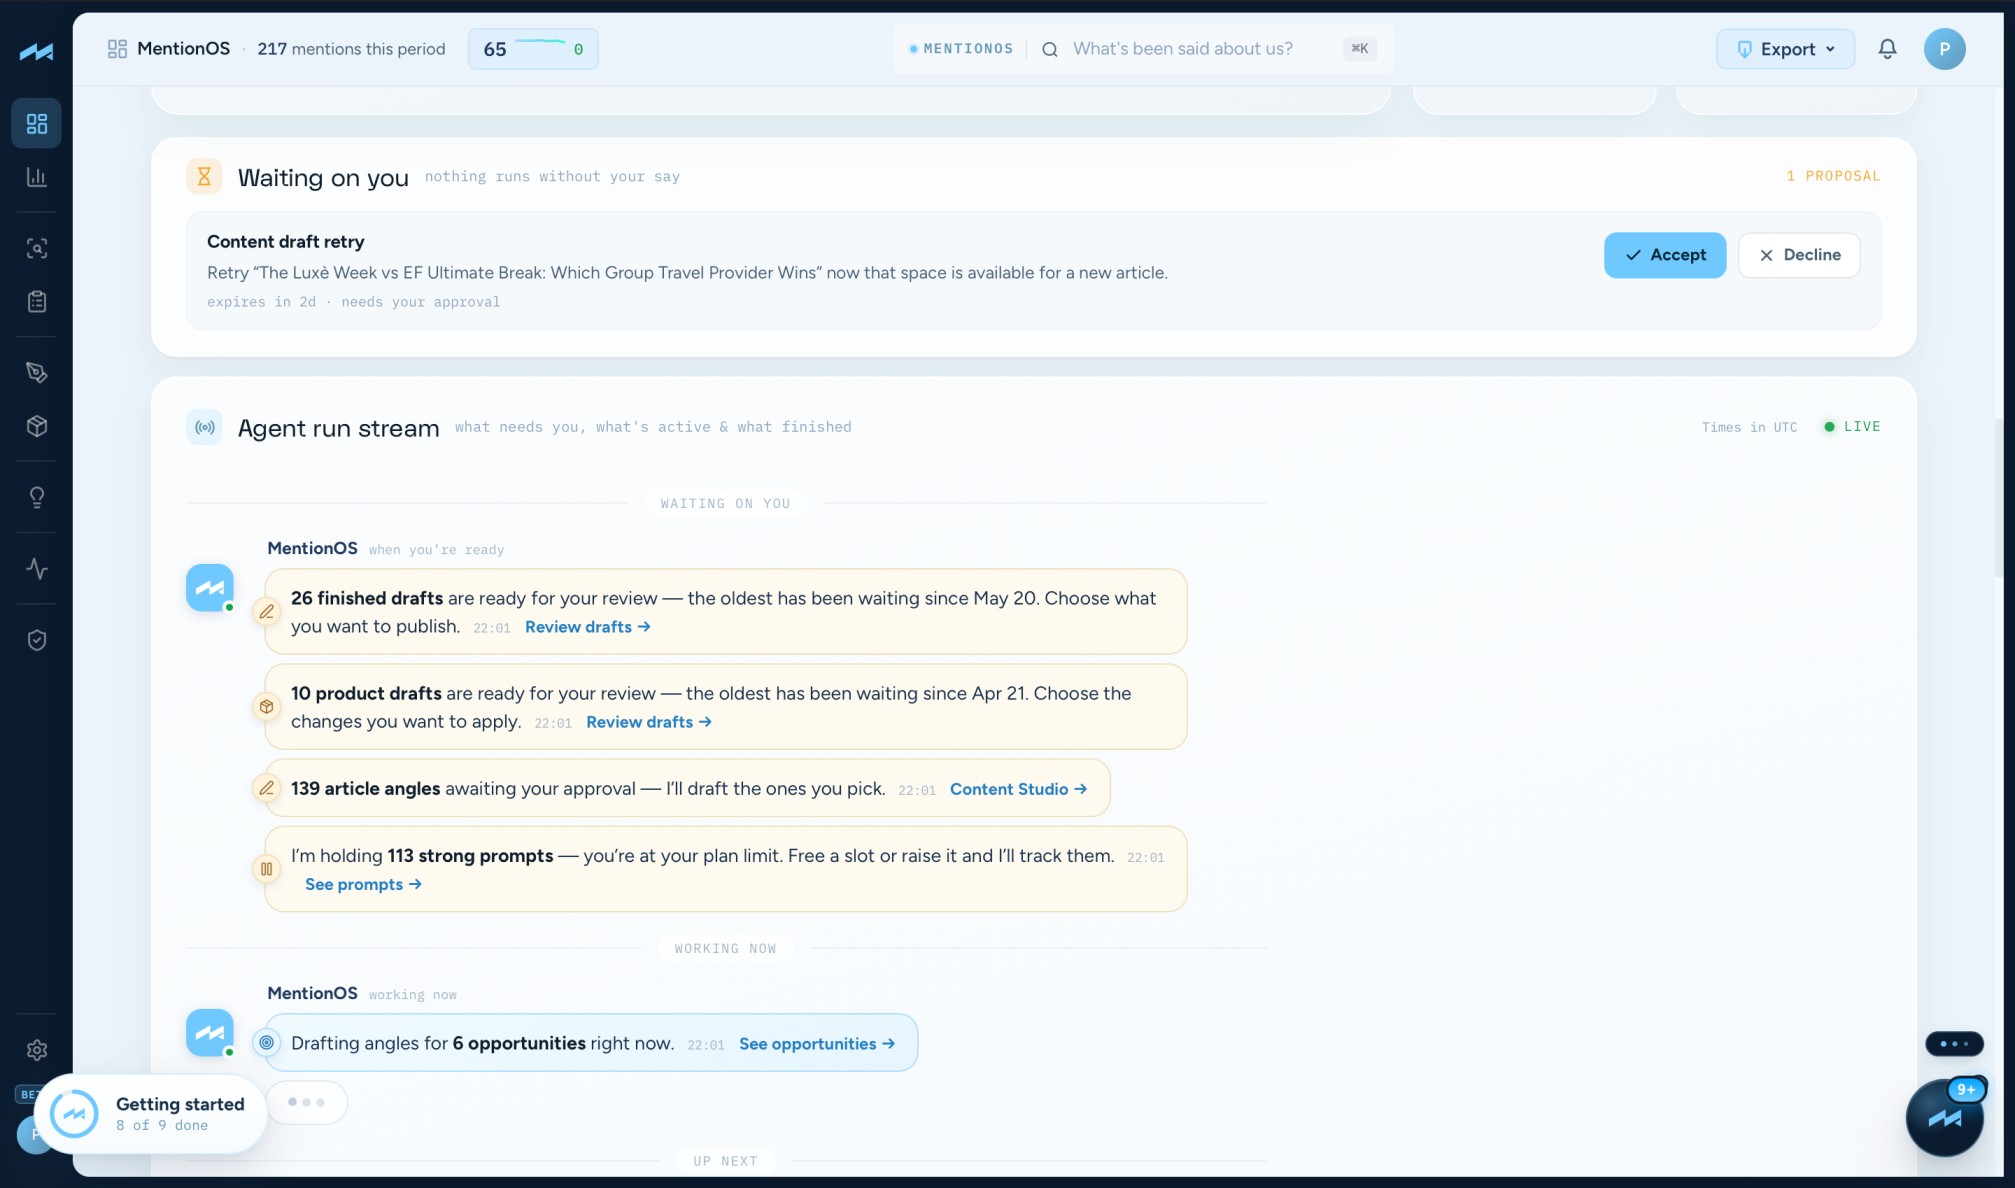Follow the Content Studio link
Image resolution: width=2015 pixels, height=1188 pixels.
(1018, 789)
